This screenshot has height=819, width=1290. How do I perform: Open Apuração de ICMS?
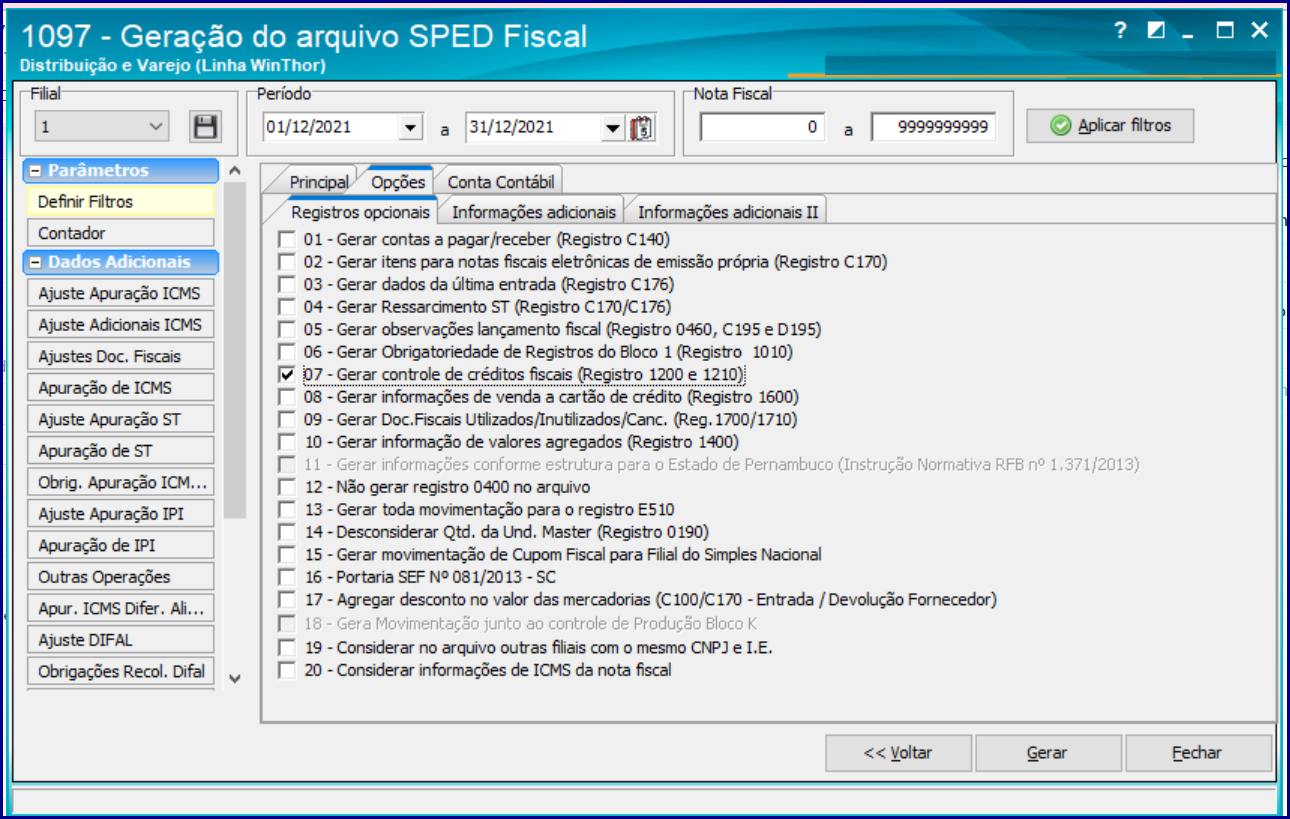pos(120,387)
